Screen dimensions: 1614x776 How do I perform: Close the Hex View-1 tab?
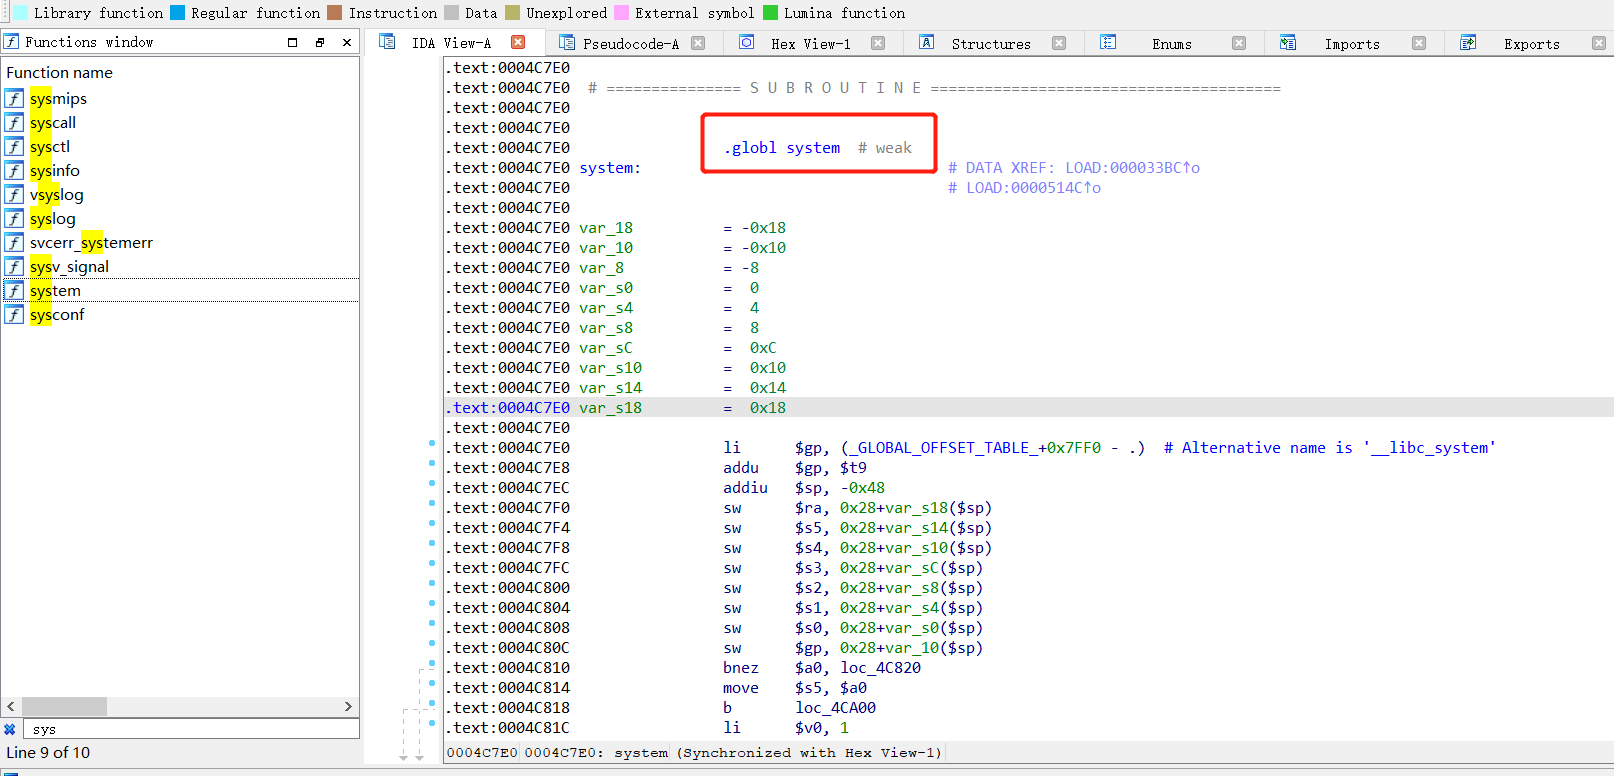[x=878, y=43]
